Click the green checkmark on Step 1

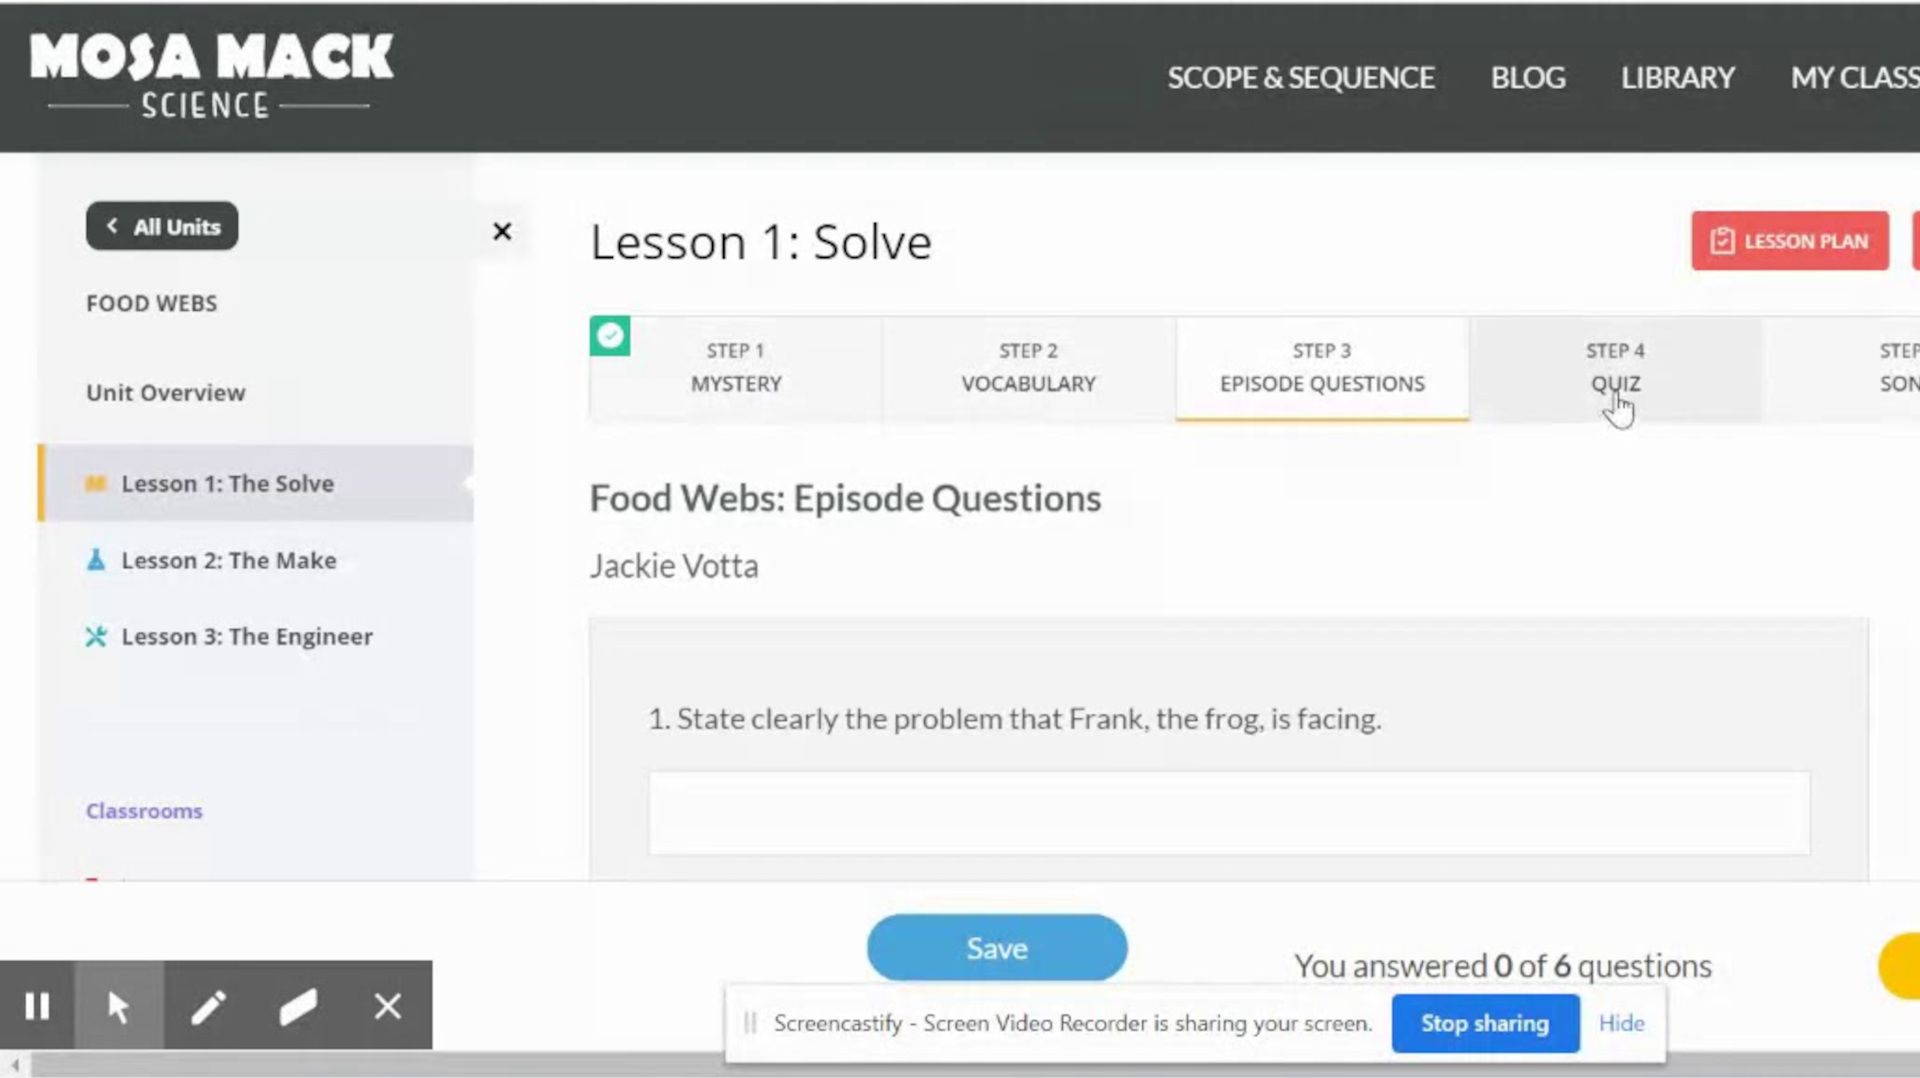point(610,336)
